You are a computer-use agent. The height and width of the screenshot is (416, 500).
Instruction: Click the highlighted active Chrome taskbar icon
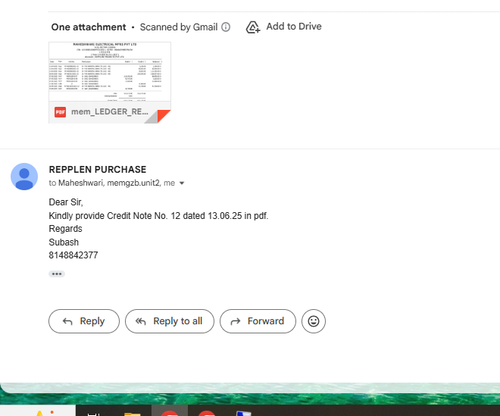170,412
